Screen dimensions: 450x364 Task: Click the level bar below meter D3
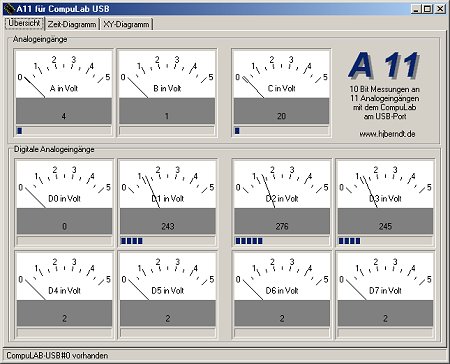(385, 241)
